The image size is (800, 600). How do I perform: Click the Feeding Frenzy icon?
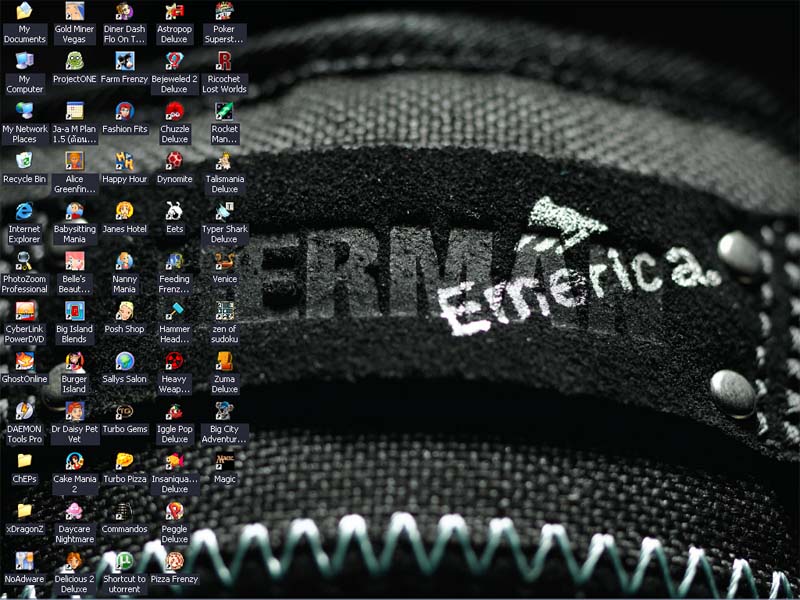[x=174, y=261]
